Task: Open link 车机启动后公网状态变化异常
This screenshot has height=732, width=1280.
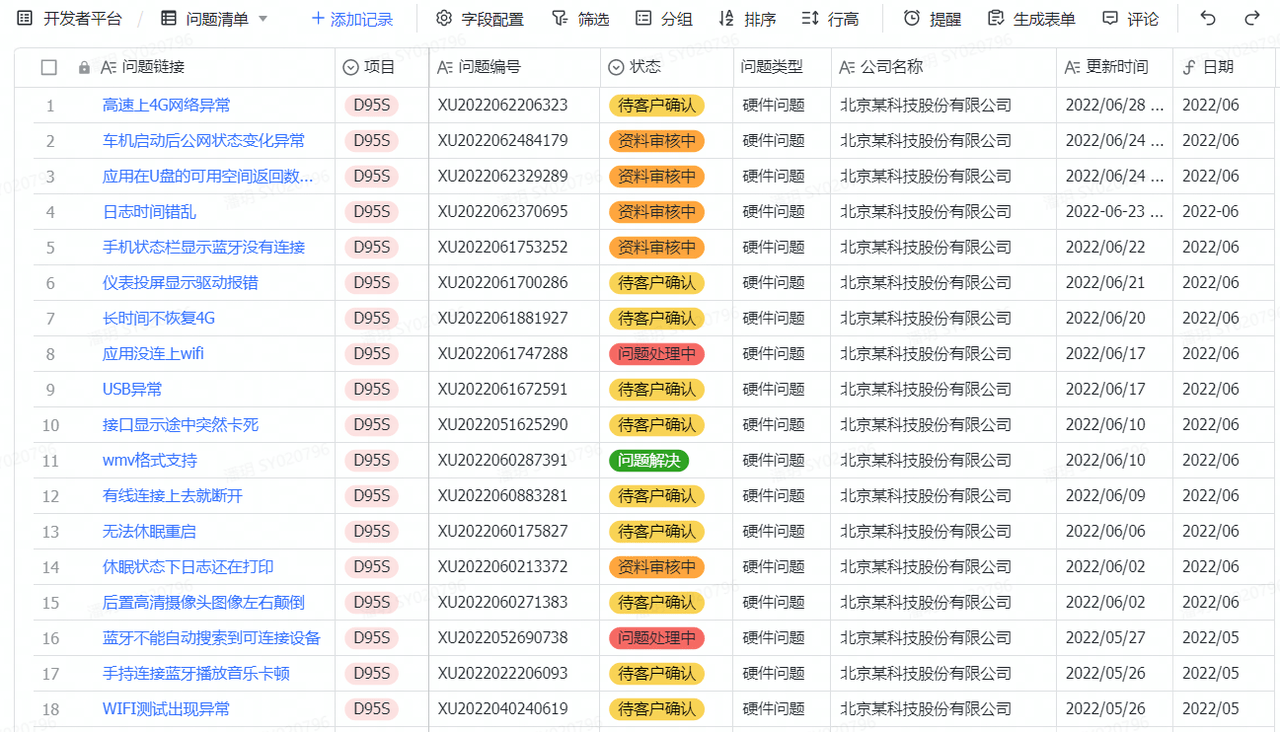Action: point(204,141)
